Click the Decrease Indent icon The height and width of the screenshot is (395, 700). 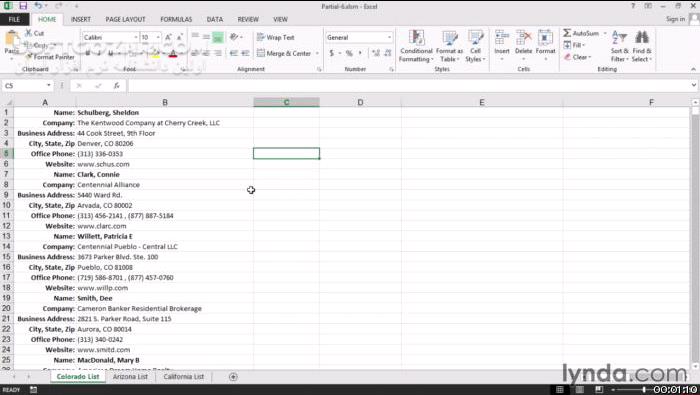233,53
